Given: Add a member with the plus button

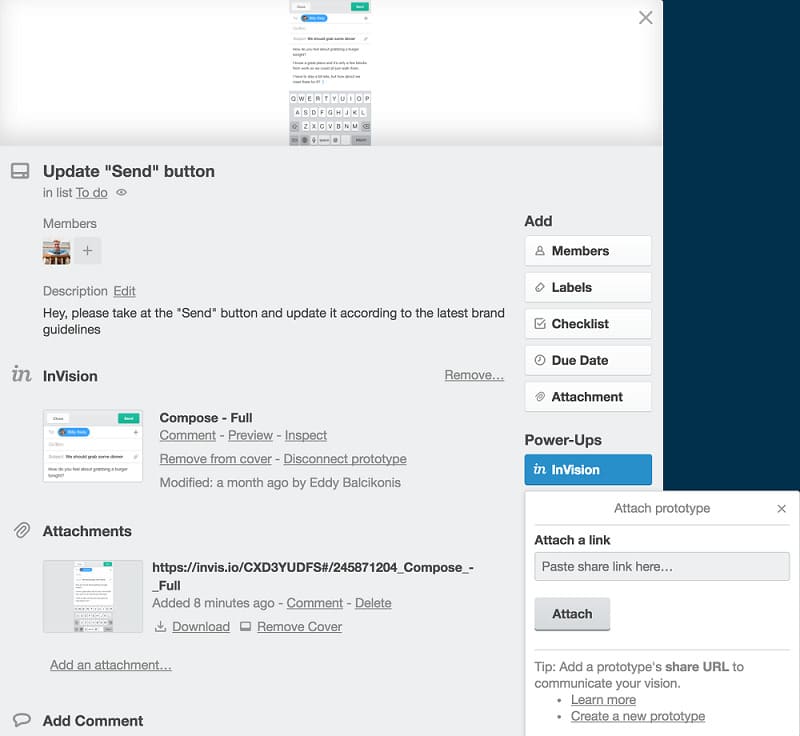Looking at the screenshot, I should click(88, 251).
